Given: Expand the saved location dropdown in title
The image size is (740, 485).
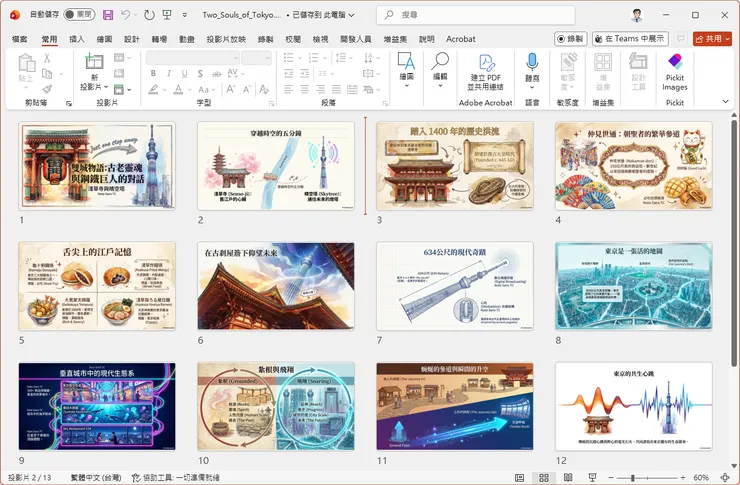Looking at the screenshot, I should point(352,15).
